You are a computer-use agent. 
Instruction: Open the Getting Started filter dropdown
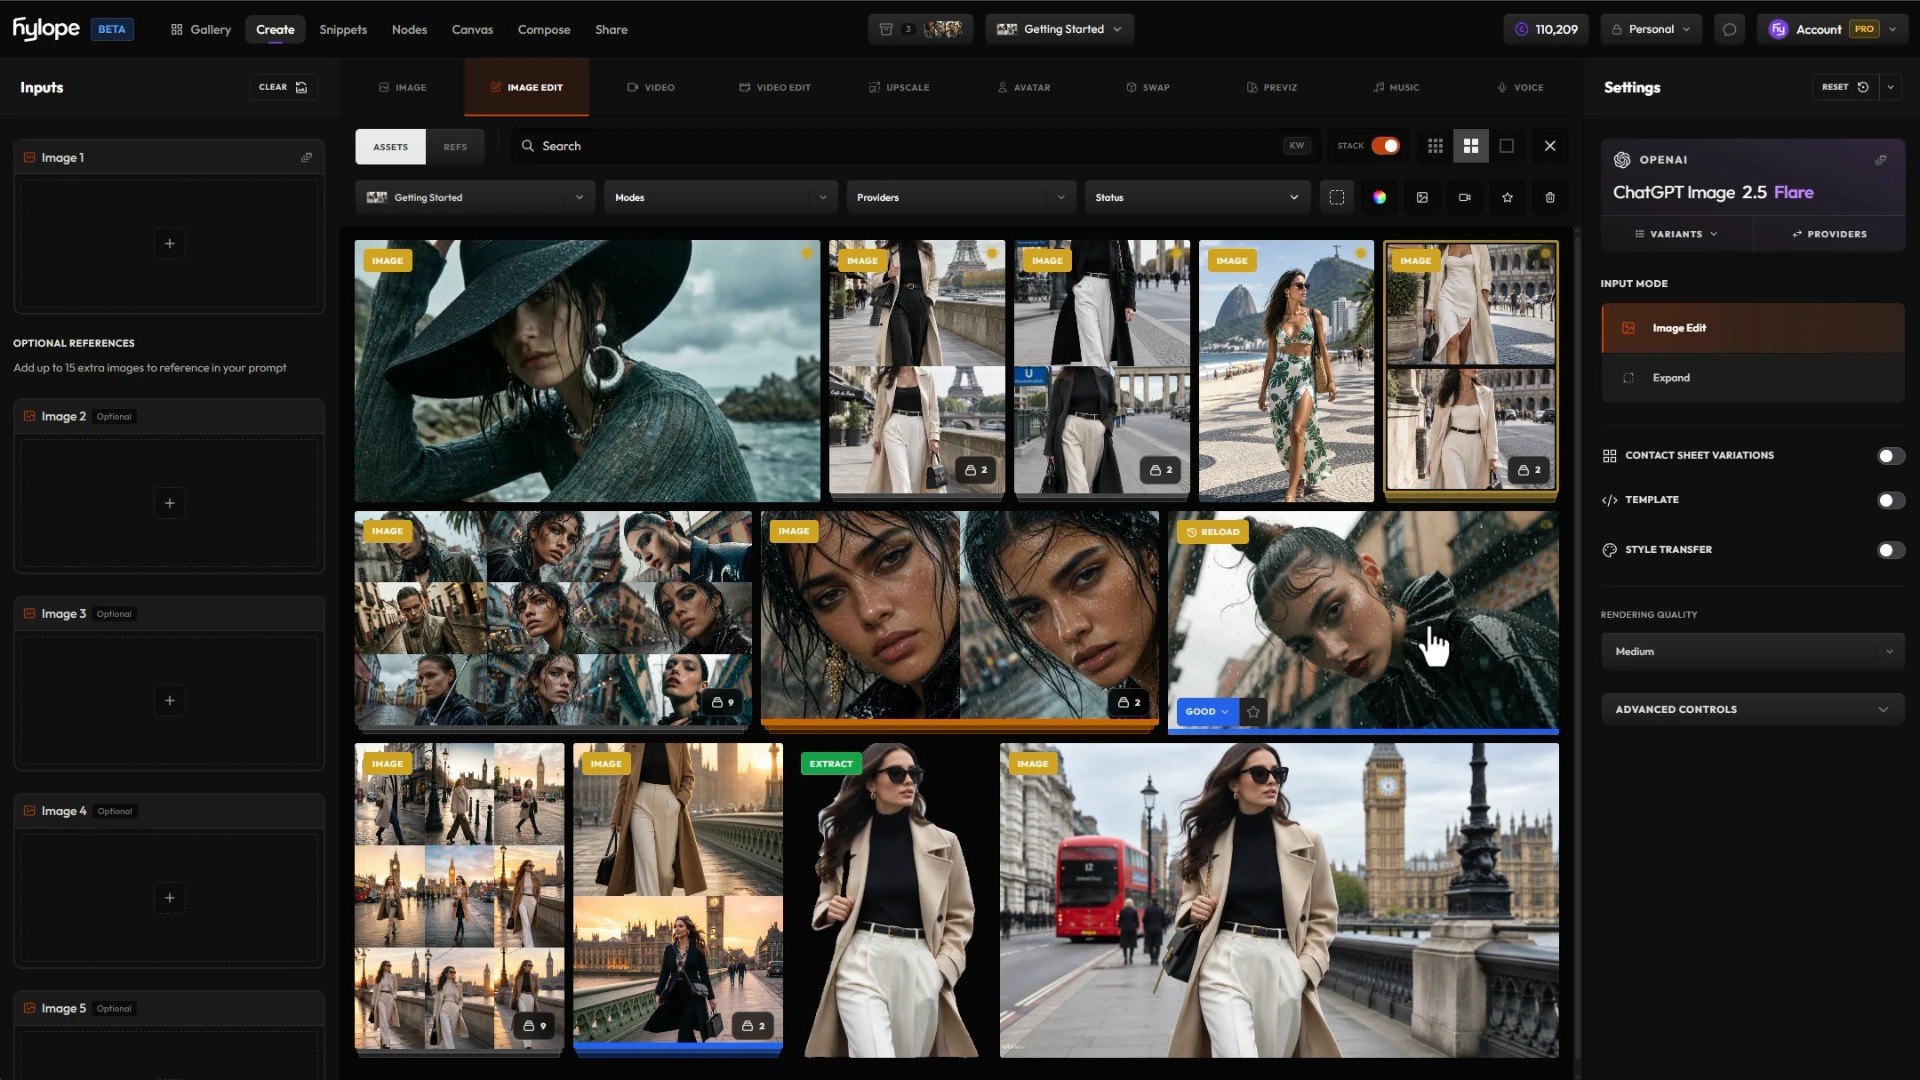click(475, 197)
